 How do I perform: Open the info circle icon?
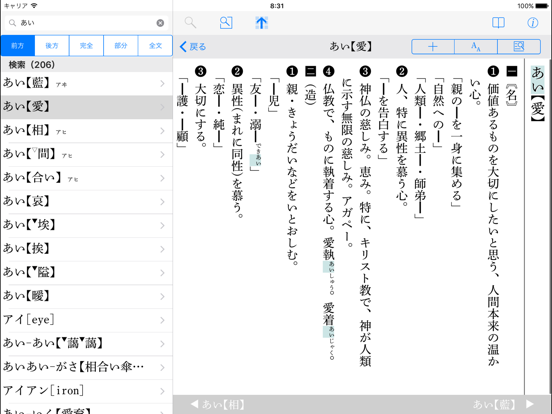(533, 23)
